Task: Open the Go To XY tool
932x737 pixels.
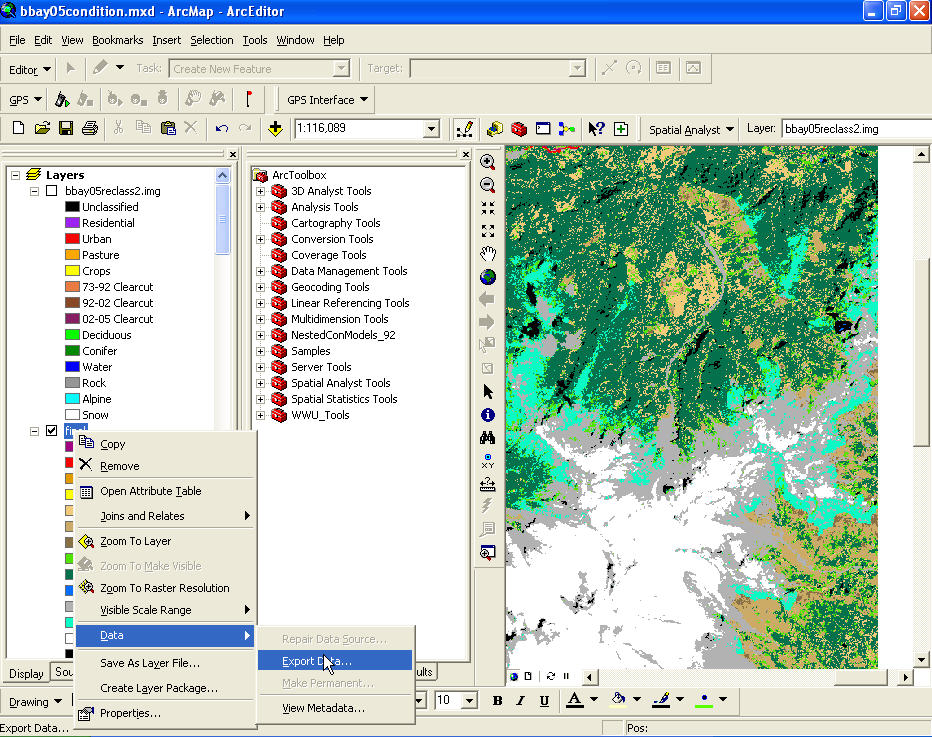Action: (x=487, y=461)
